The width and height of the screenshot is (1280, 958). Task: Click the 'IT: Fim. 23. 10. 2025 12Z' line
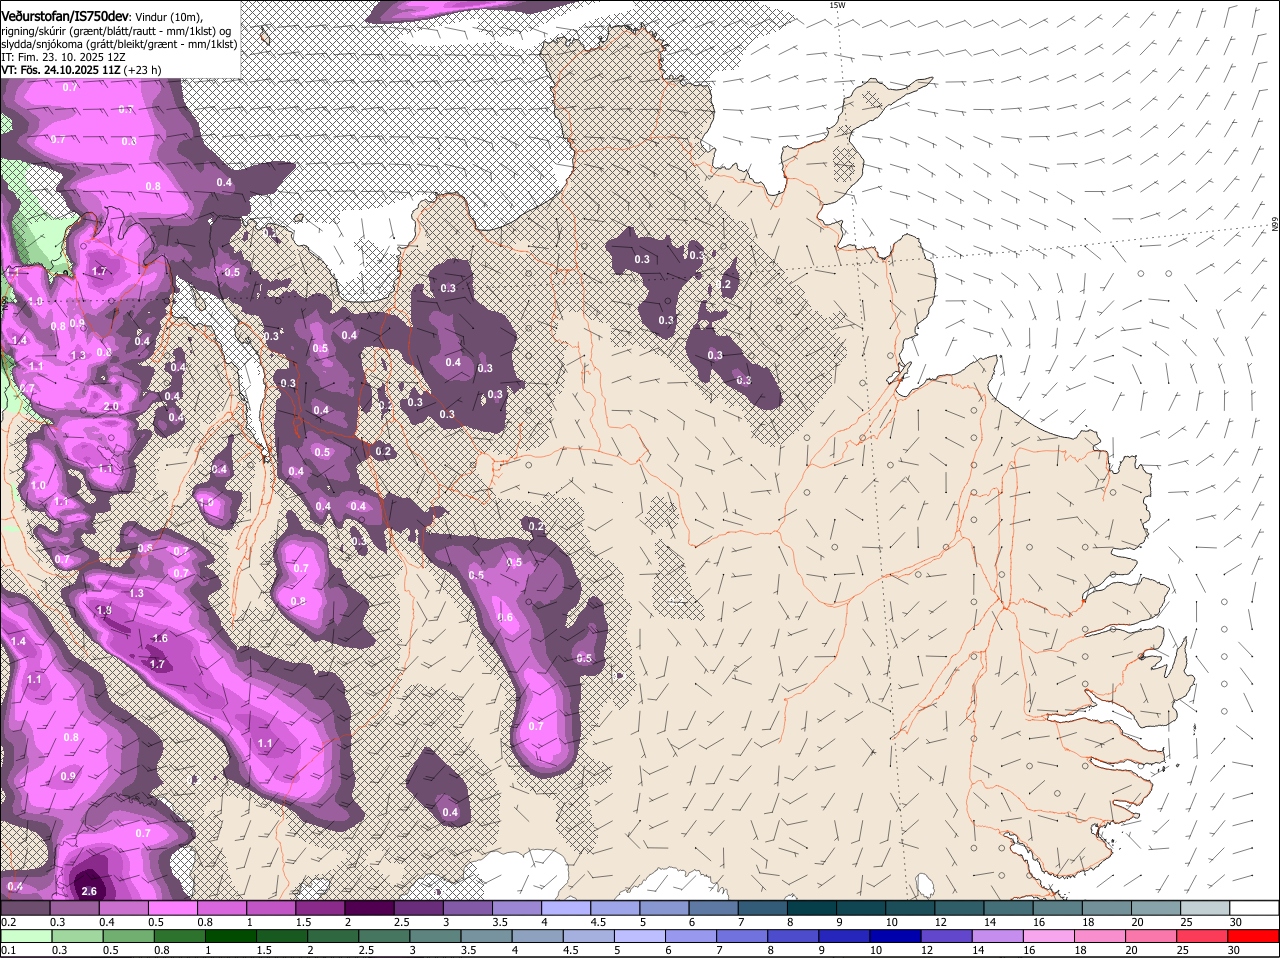(x=63, y=57)
